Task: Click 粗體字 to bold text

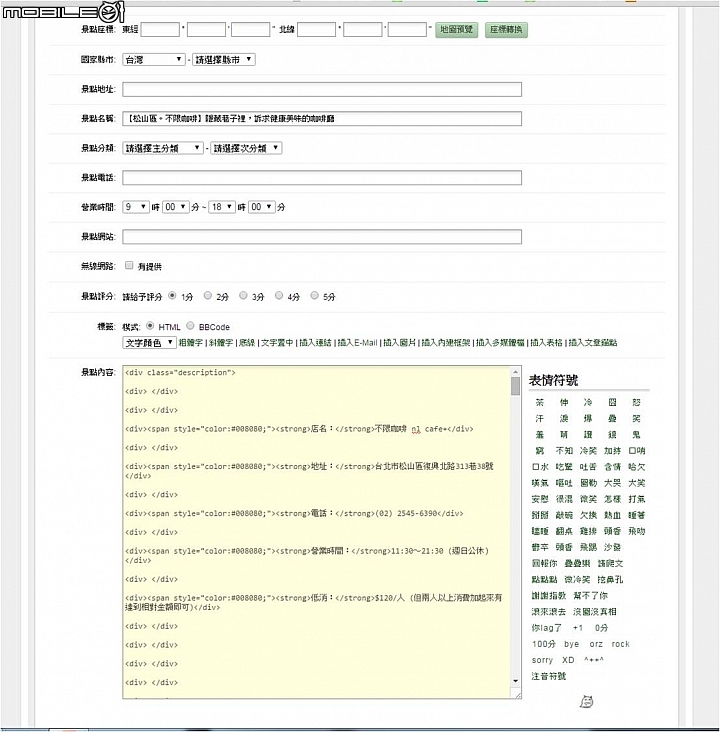Action: (x=191, y=343)
